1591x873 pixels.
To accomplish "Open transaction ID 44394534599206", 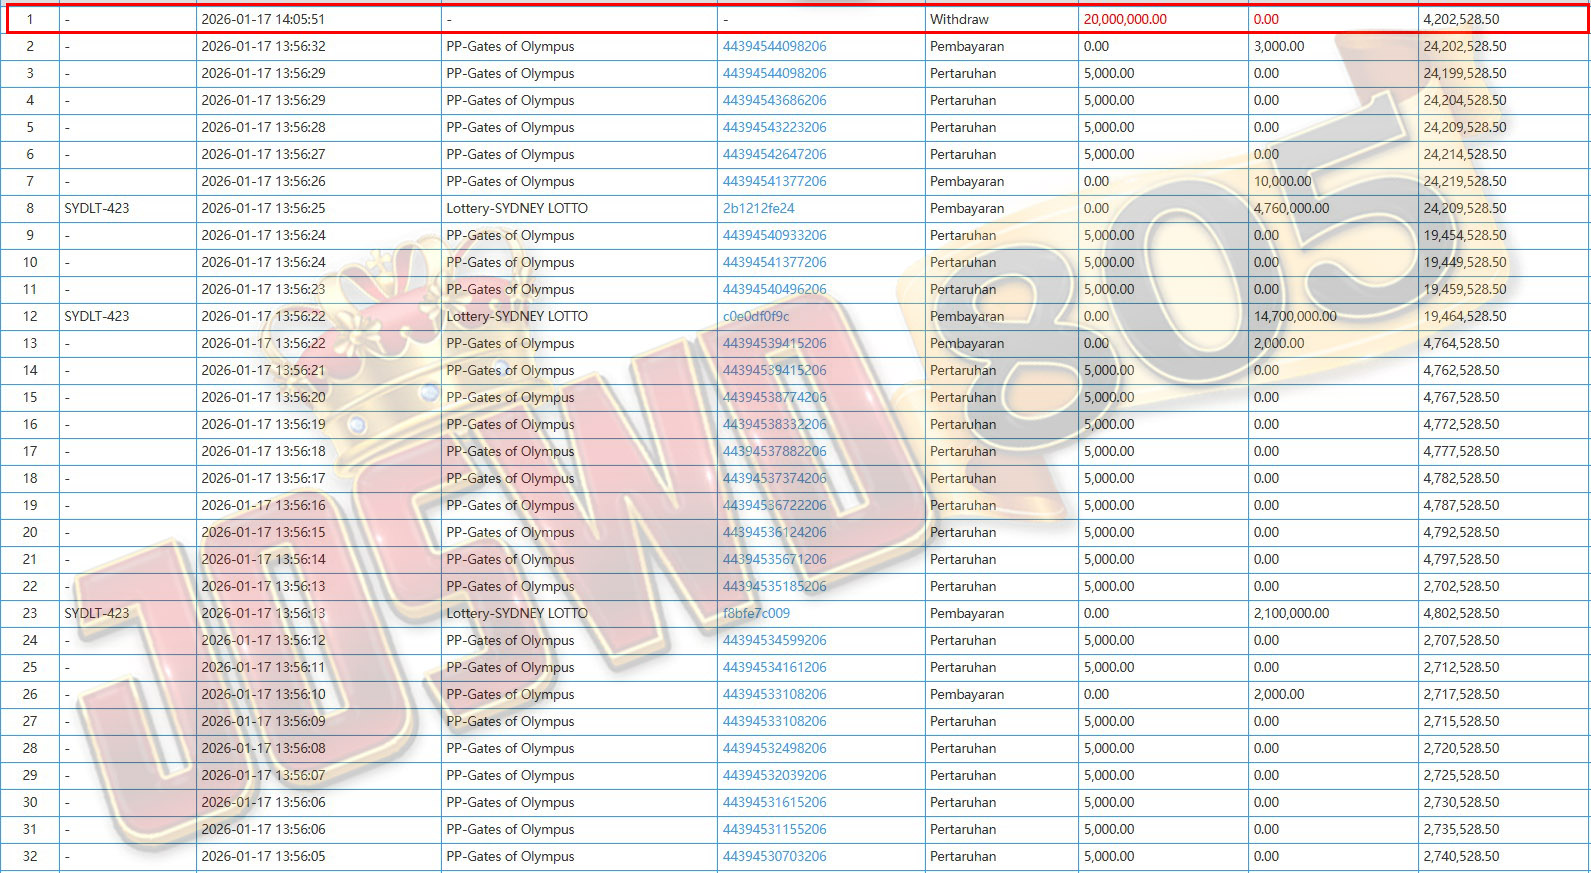I will [x=774, y=640].
